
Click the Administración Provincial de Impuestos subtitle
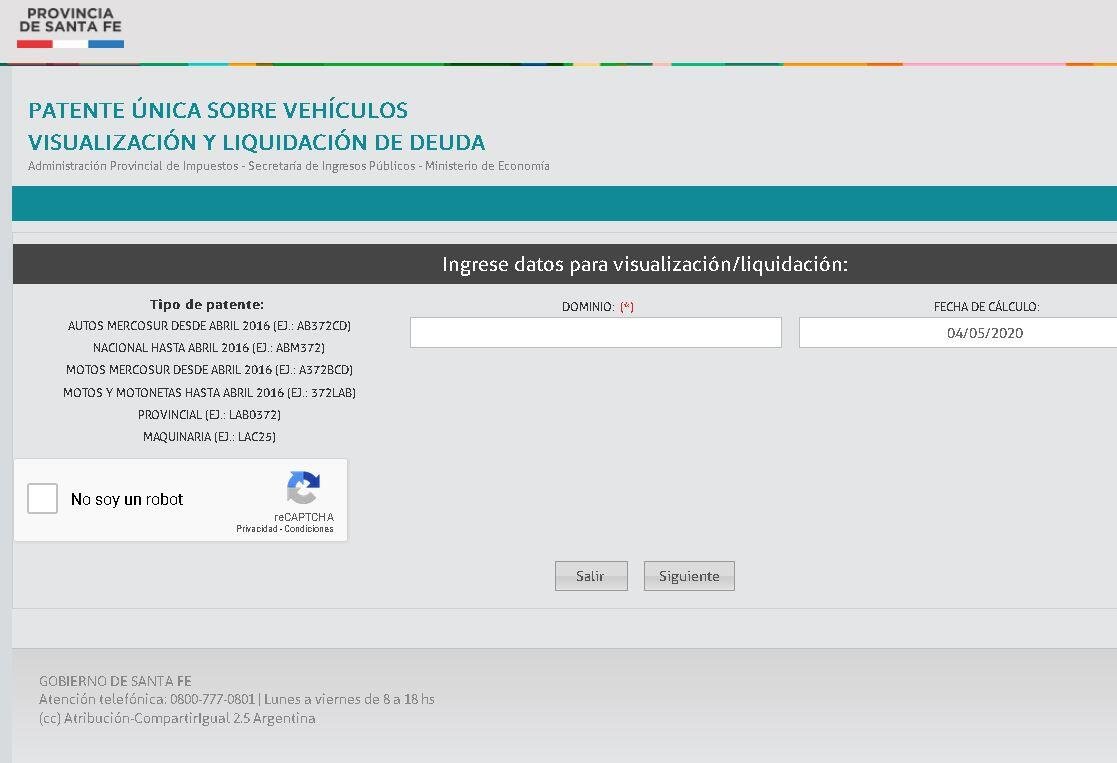[x=287, y=166]
